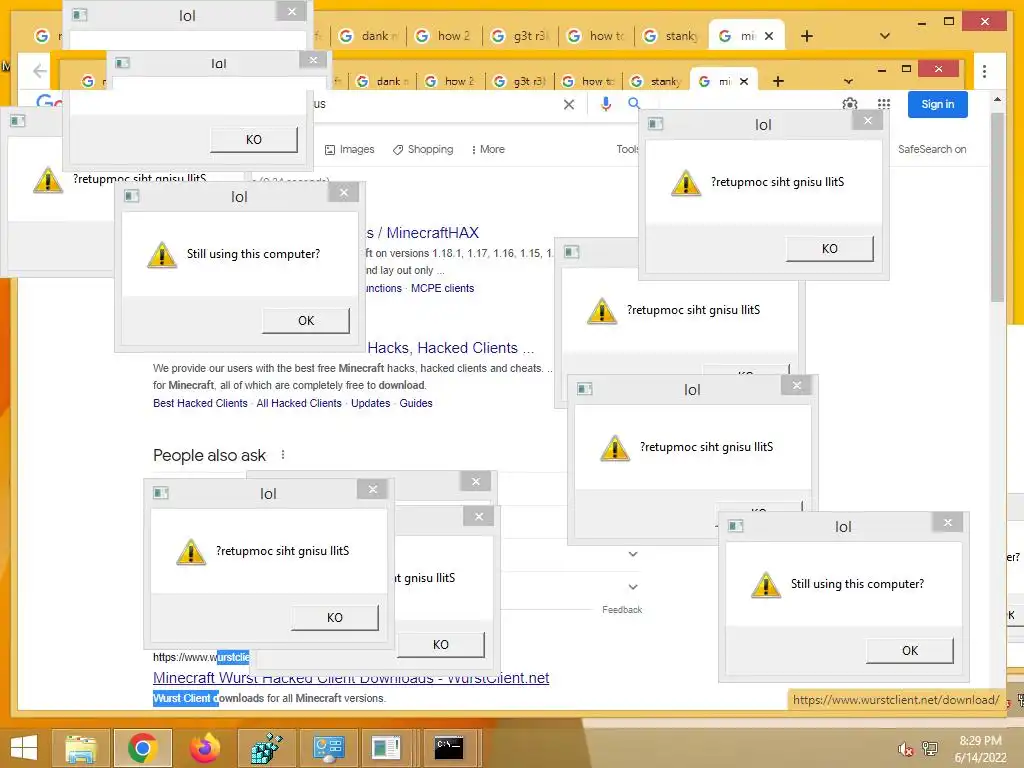
Task: Launch Firefox from the taskbar
Action: (x=204, y=748)
